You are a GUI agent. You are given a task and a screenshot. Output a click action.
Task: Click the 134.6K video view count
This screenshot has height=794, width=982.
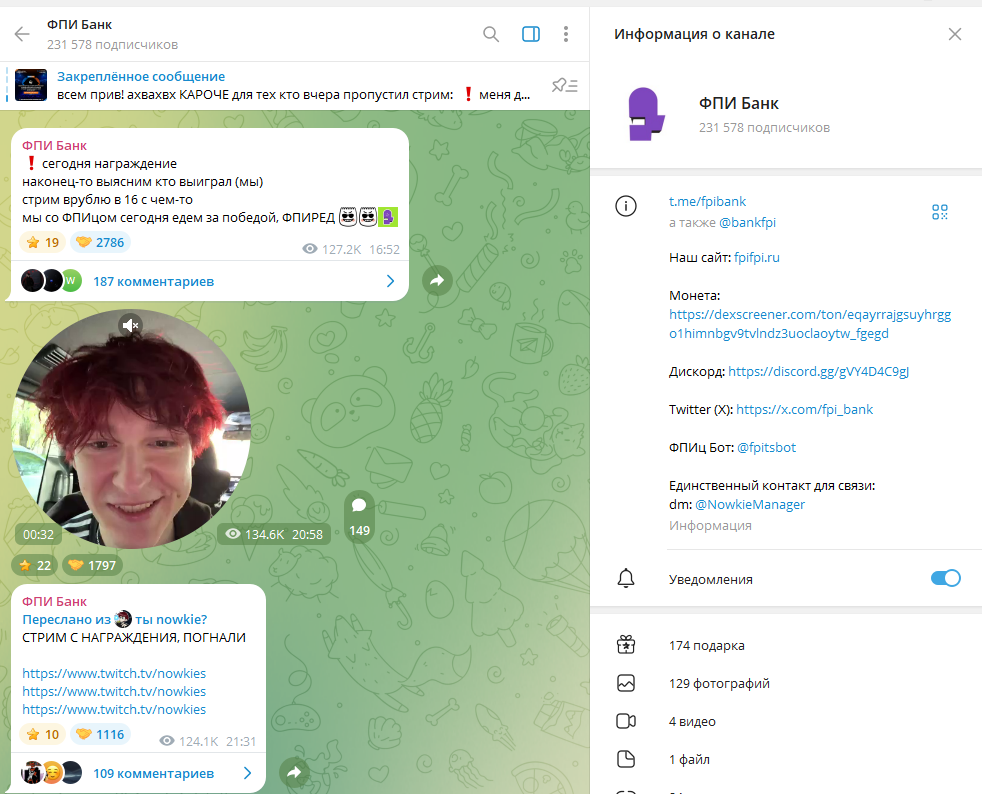(256, 534)
